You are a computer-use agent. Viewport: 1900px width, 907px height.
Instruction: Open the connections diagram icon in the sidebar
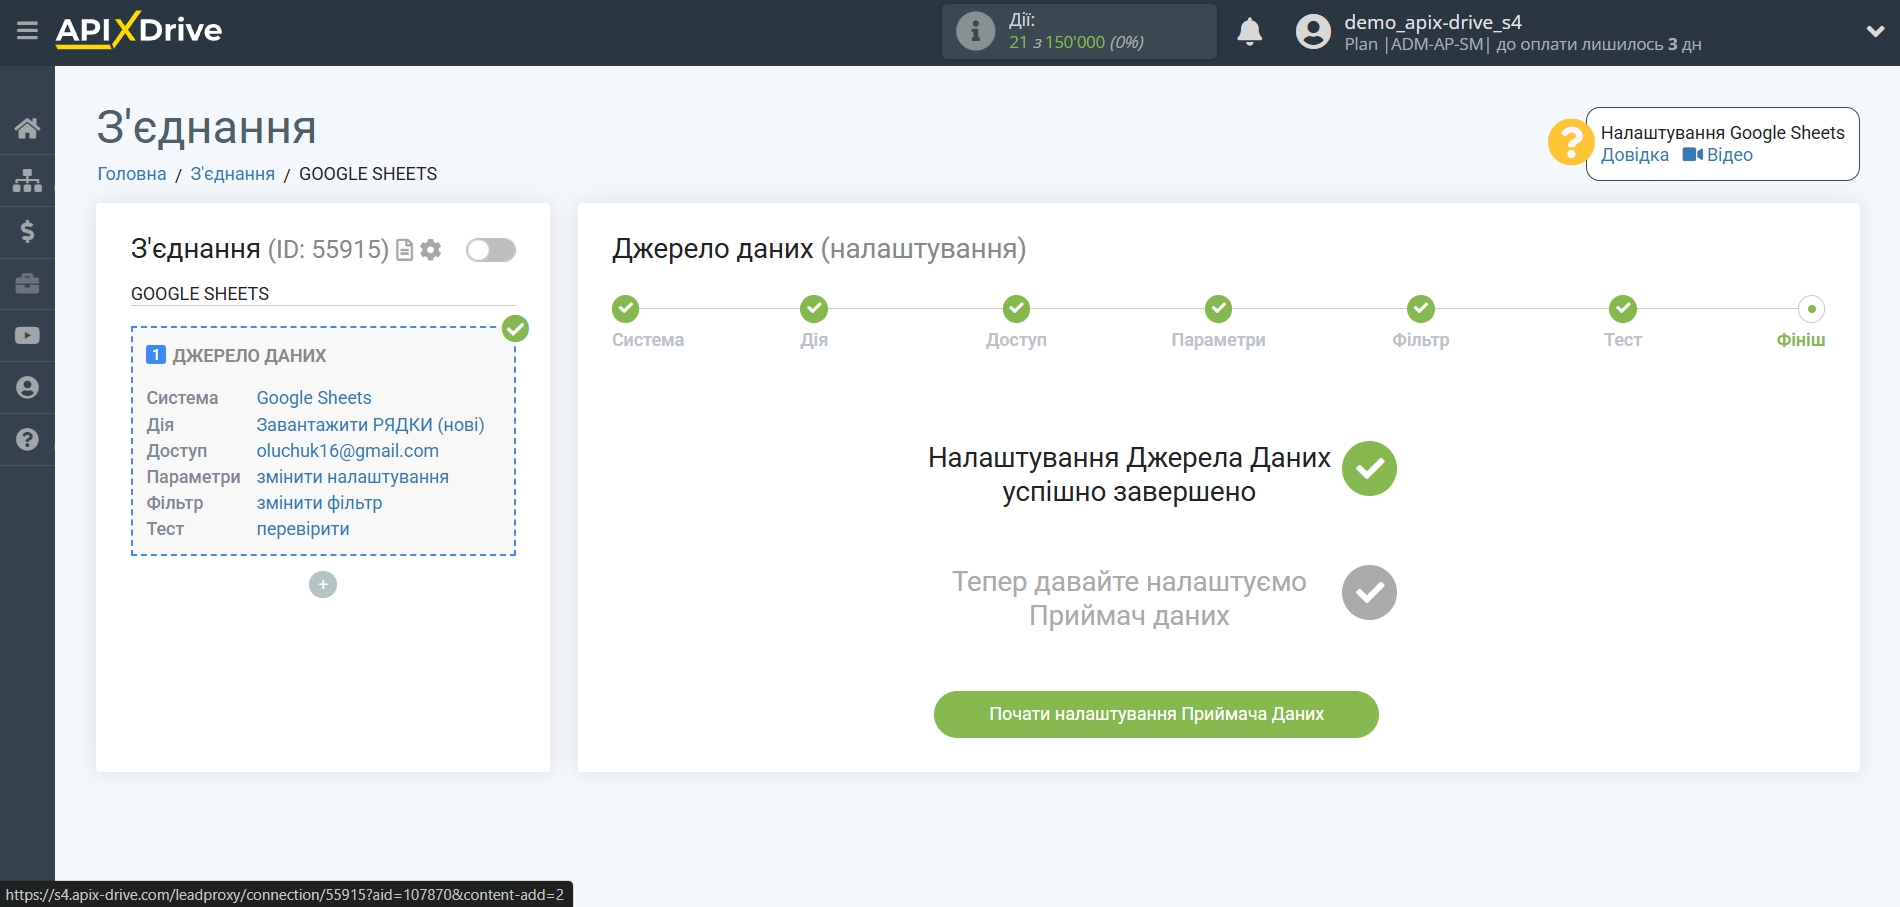coord(27,180)
